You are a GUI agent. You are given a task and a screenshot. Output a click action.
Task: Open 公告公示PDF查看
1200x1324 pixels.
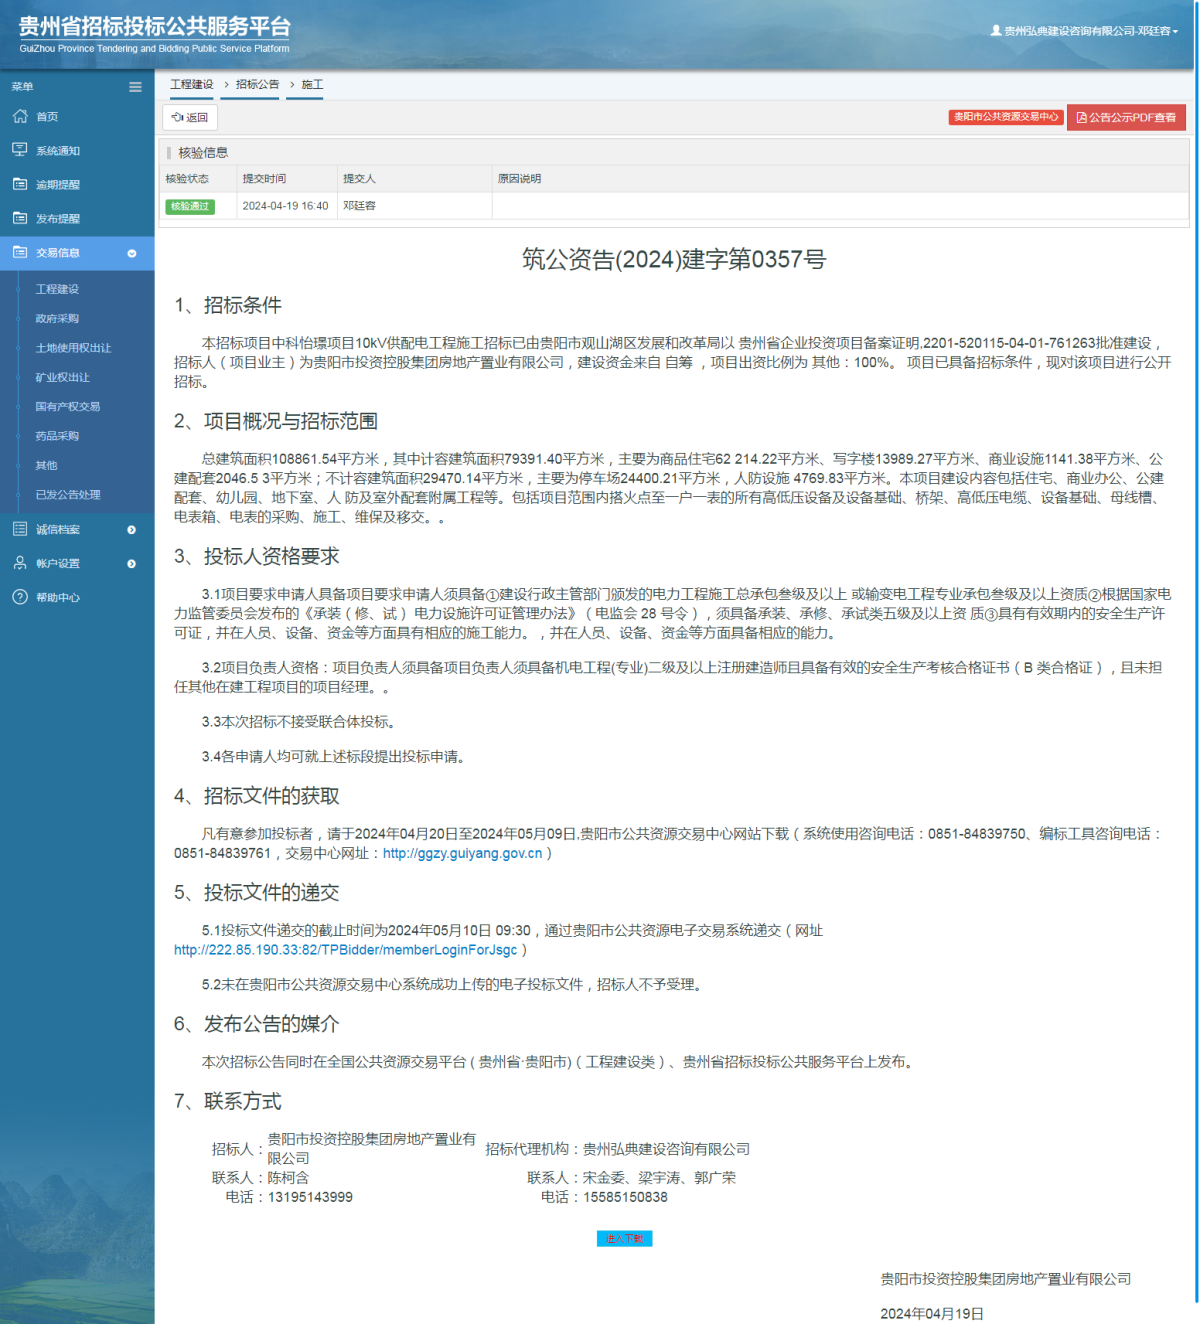click(x=1126, y=117)
